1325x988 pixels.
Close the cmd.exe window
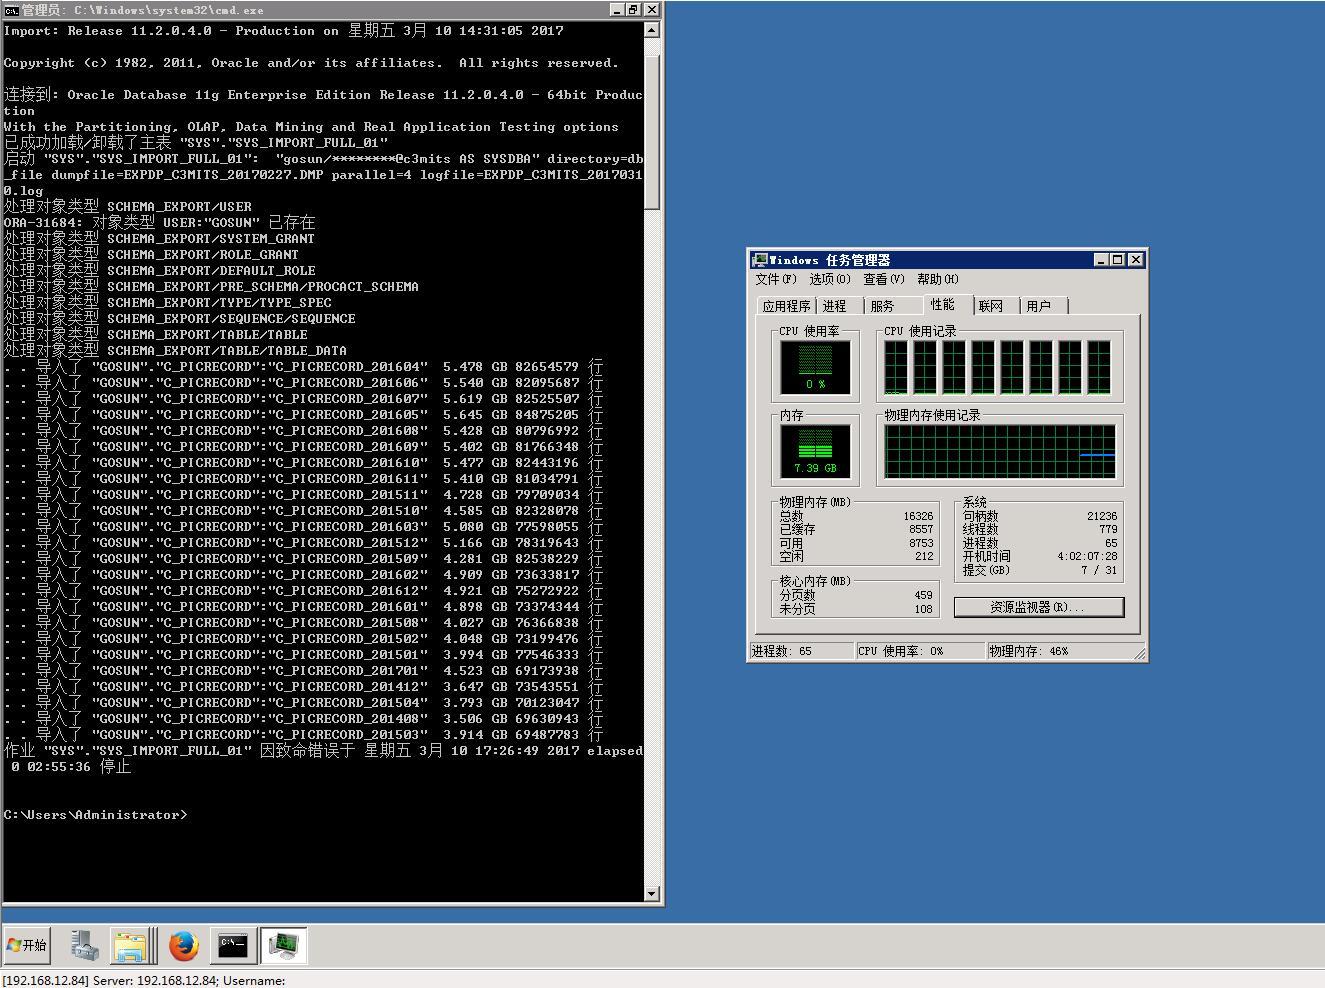652,10
